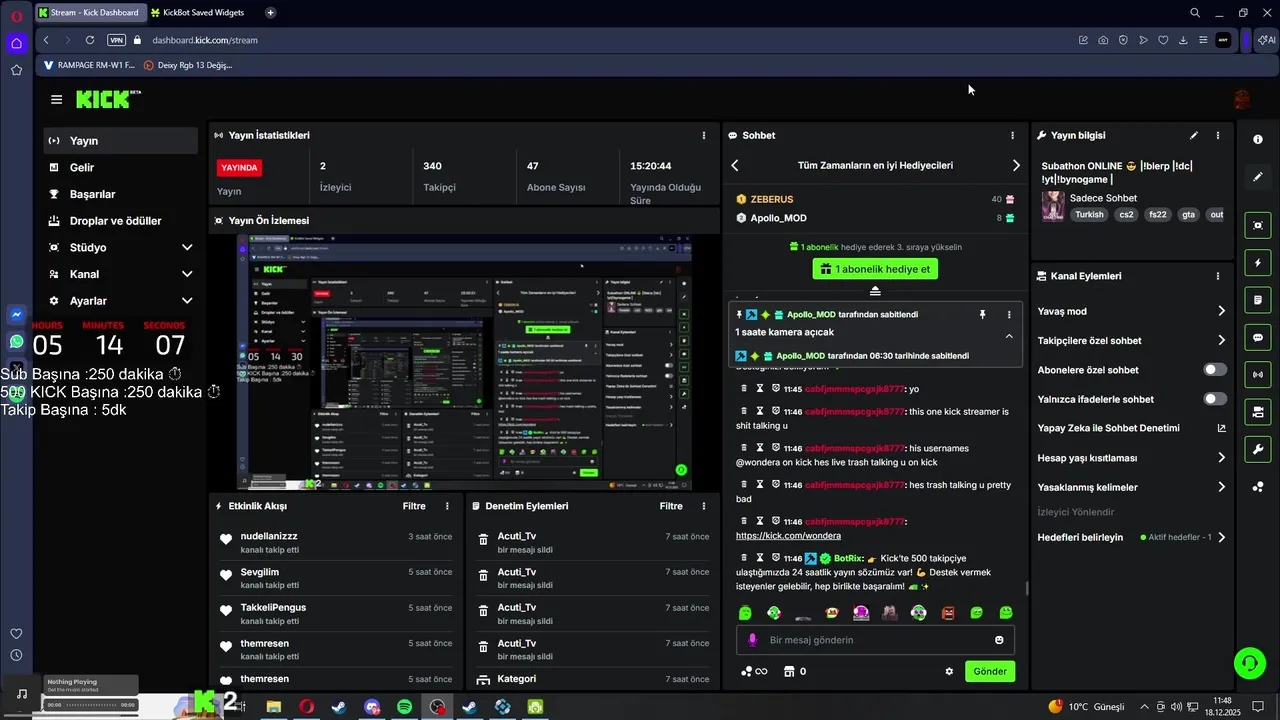Click the Bir mesaj gönderin input
Viewport: 1280px width, 720px height.
(875, 640)
